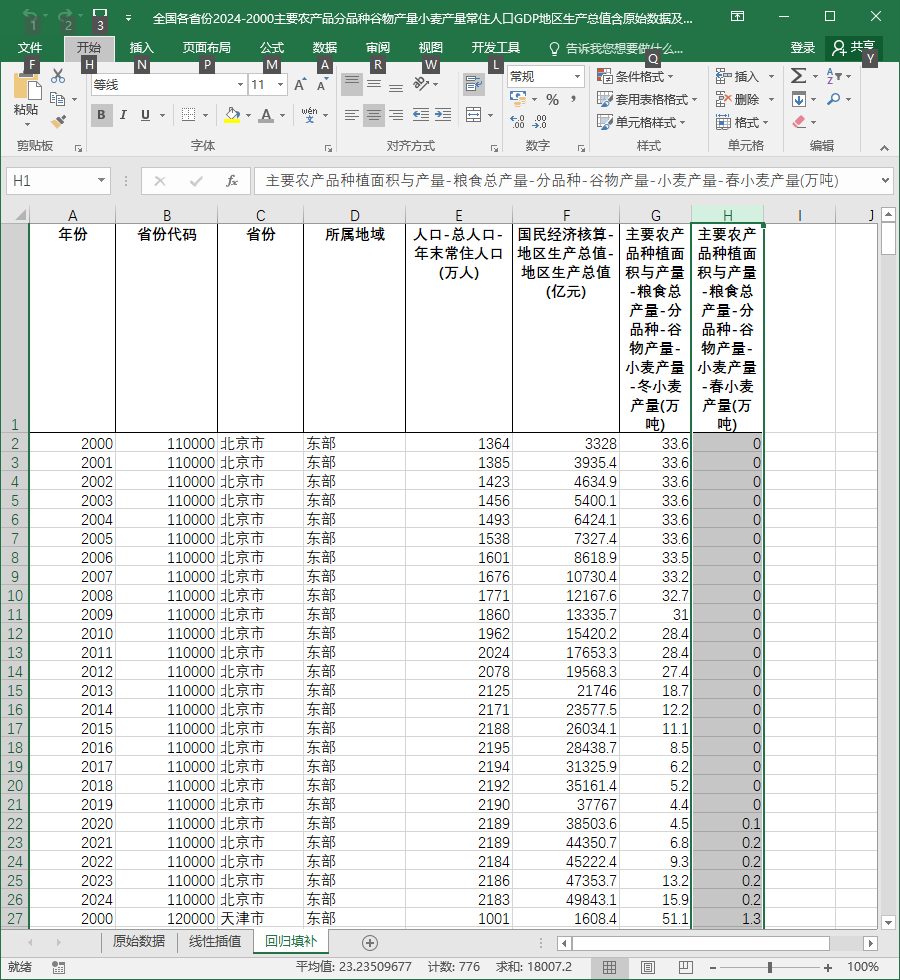Open the font size dropdown
Image resolution: width=900 pixels, height=980 pixels.
tap(280, 84)
